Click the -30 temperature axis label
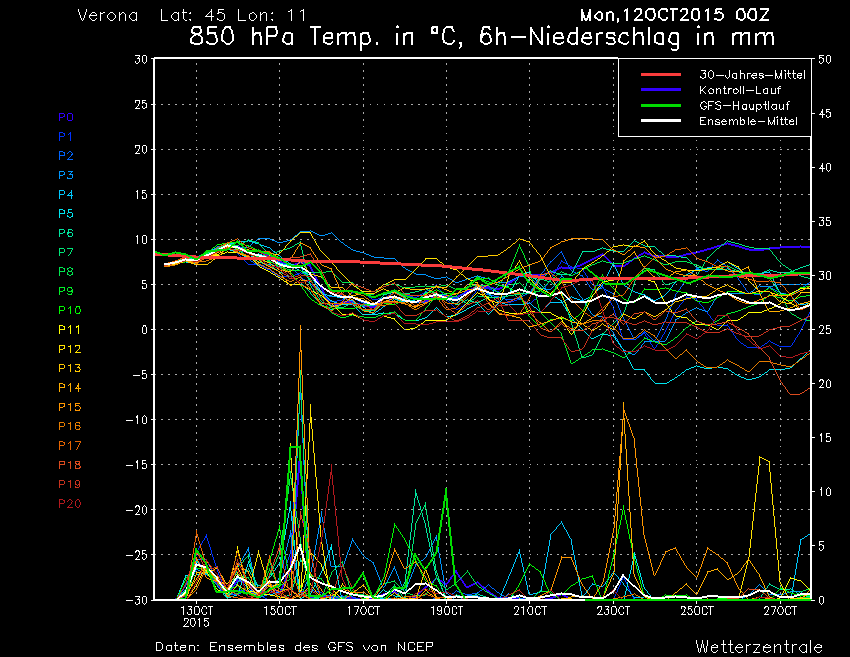This screenshot has width=850, height=657. (x=136, y=600)
